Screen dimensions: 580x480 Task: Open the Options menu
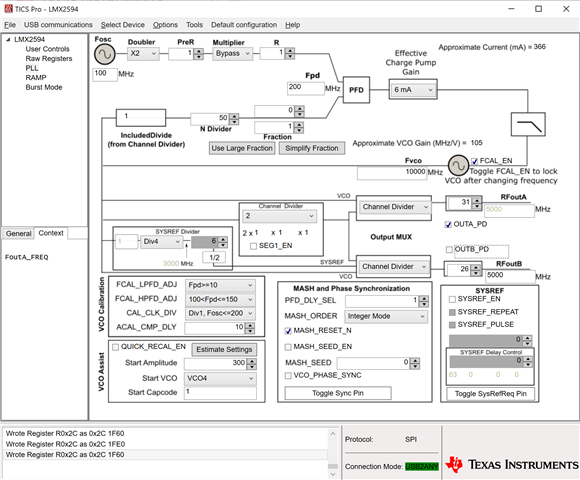165,25
